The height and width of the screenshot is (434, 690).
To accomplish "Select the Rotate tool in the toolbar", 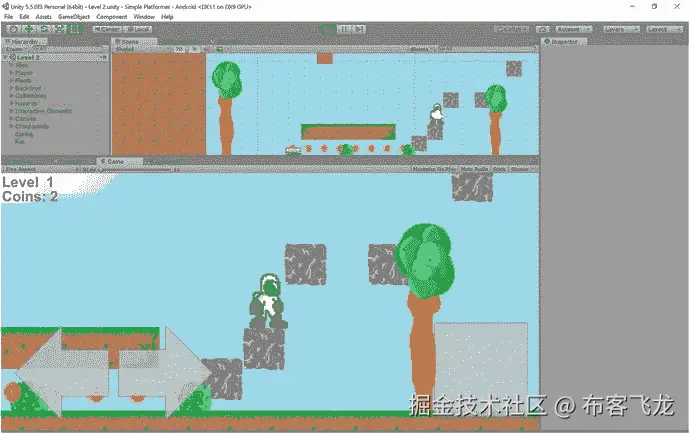I will tap(44, 29).
